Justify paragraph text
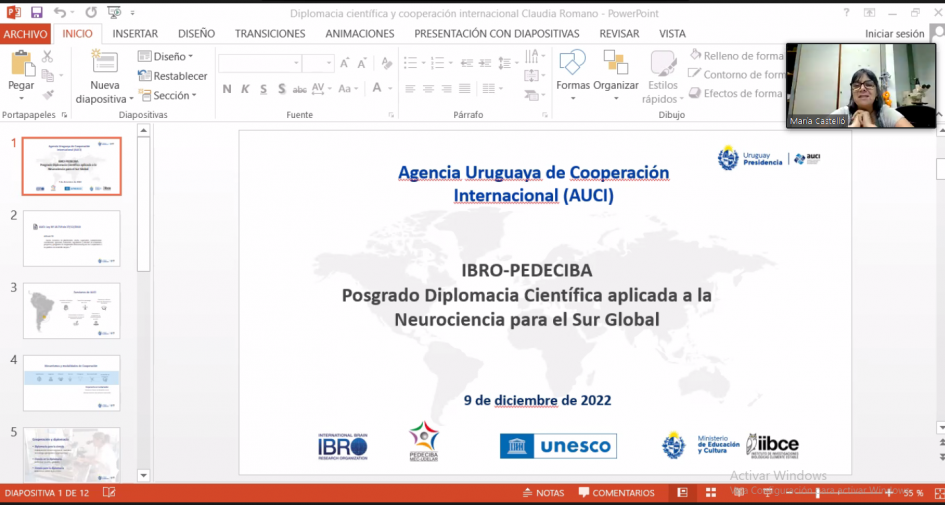 (465, 89)
